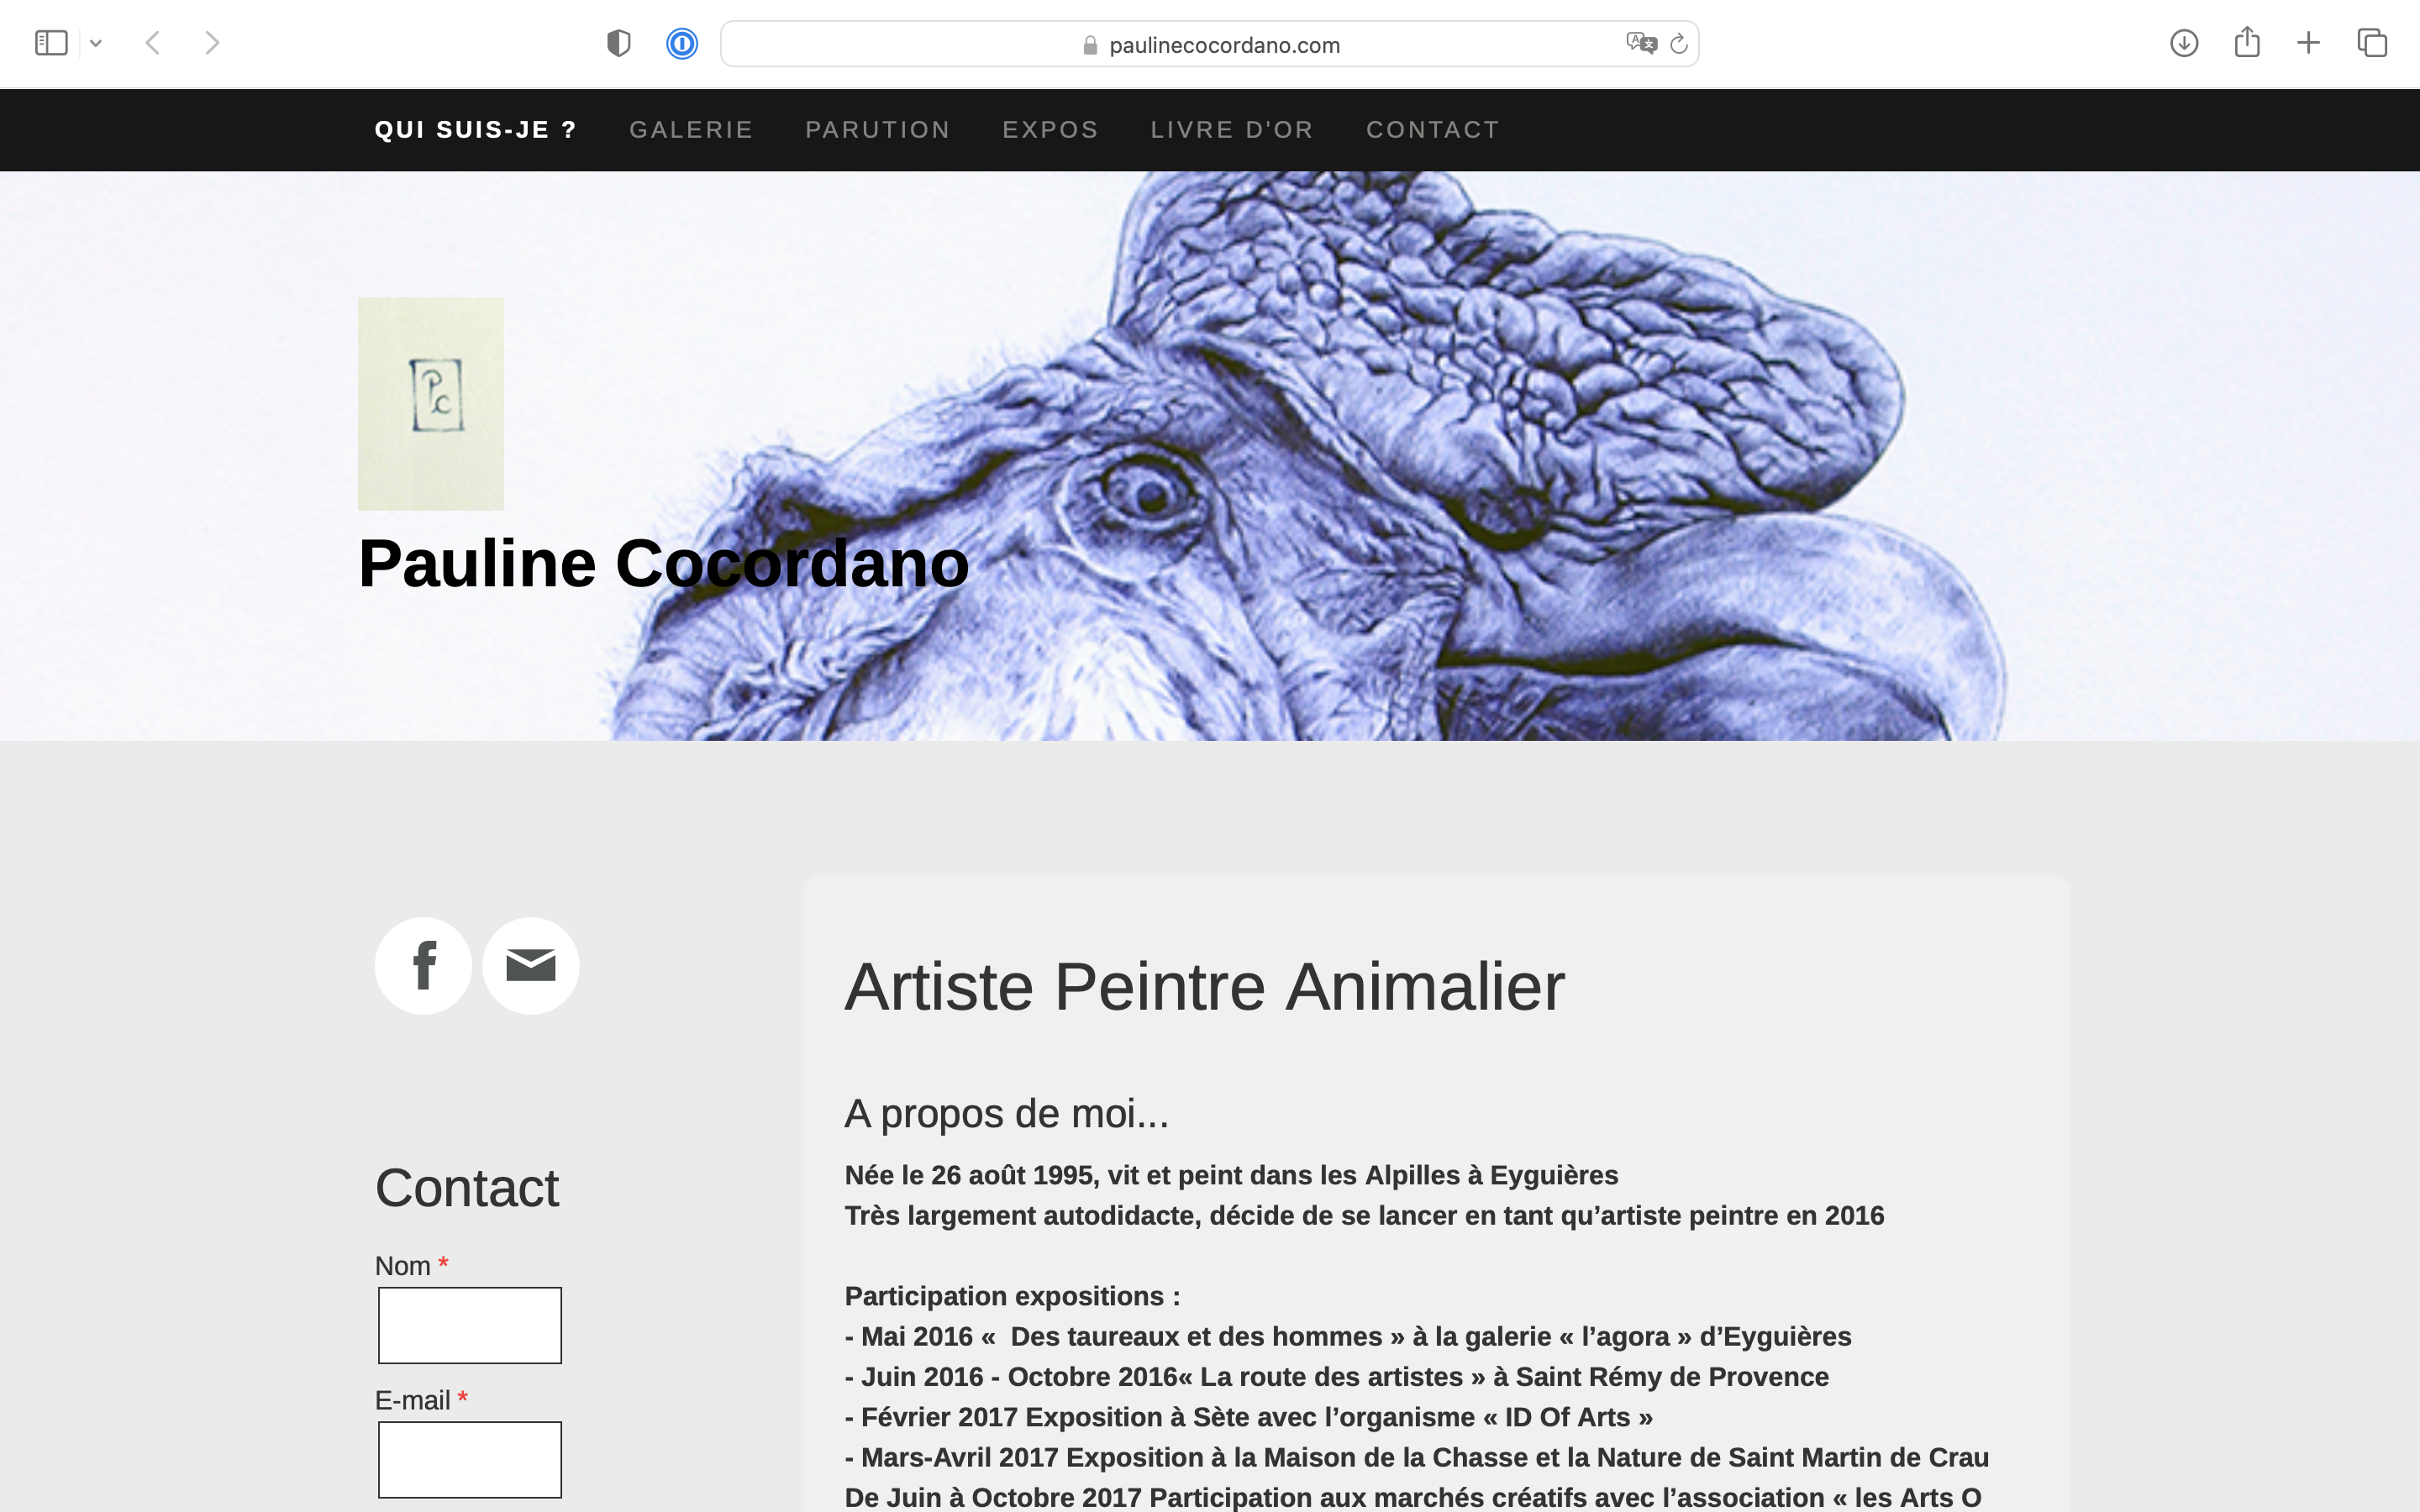
Task: Click the Juin 2016 - Octobre 2016 line
Action: click(x=1337, y=1377)
